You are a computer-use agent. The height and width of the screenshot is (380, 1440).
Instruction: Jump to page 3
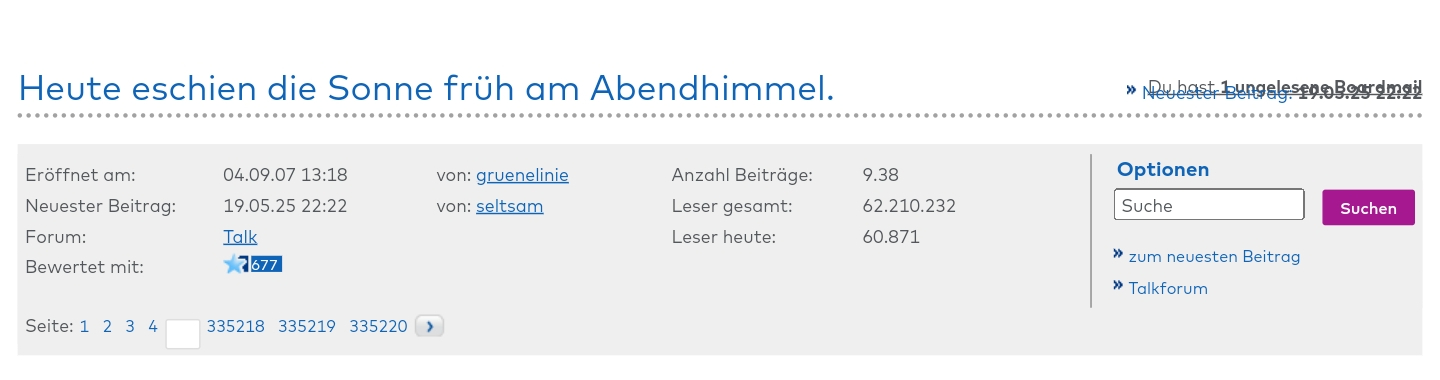click(130, 326)
